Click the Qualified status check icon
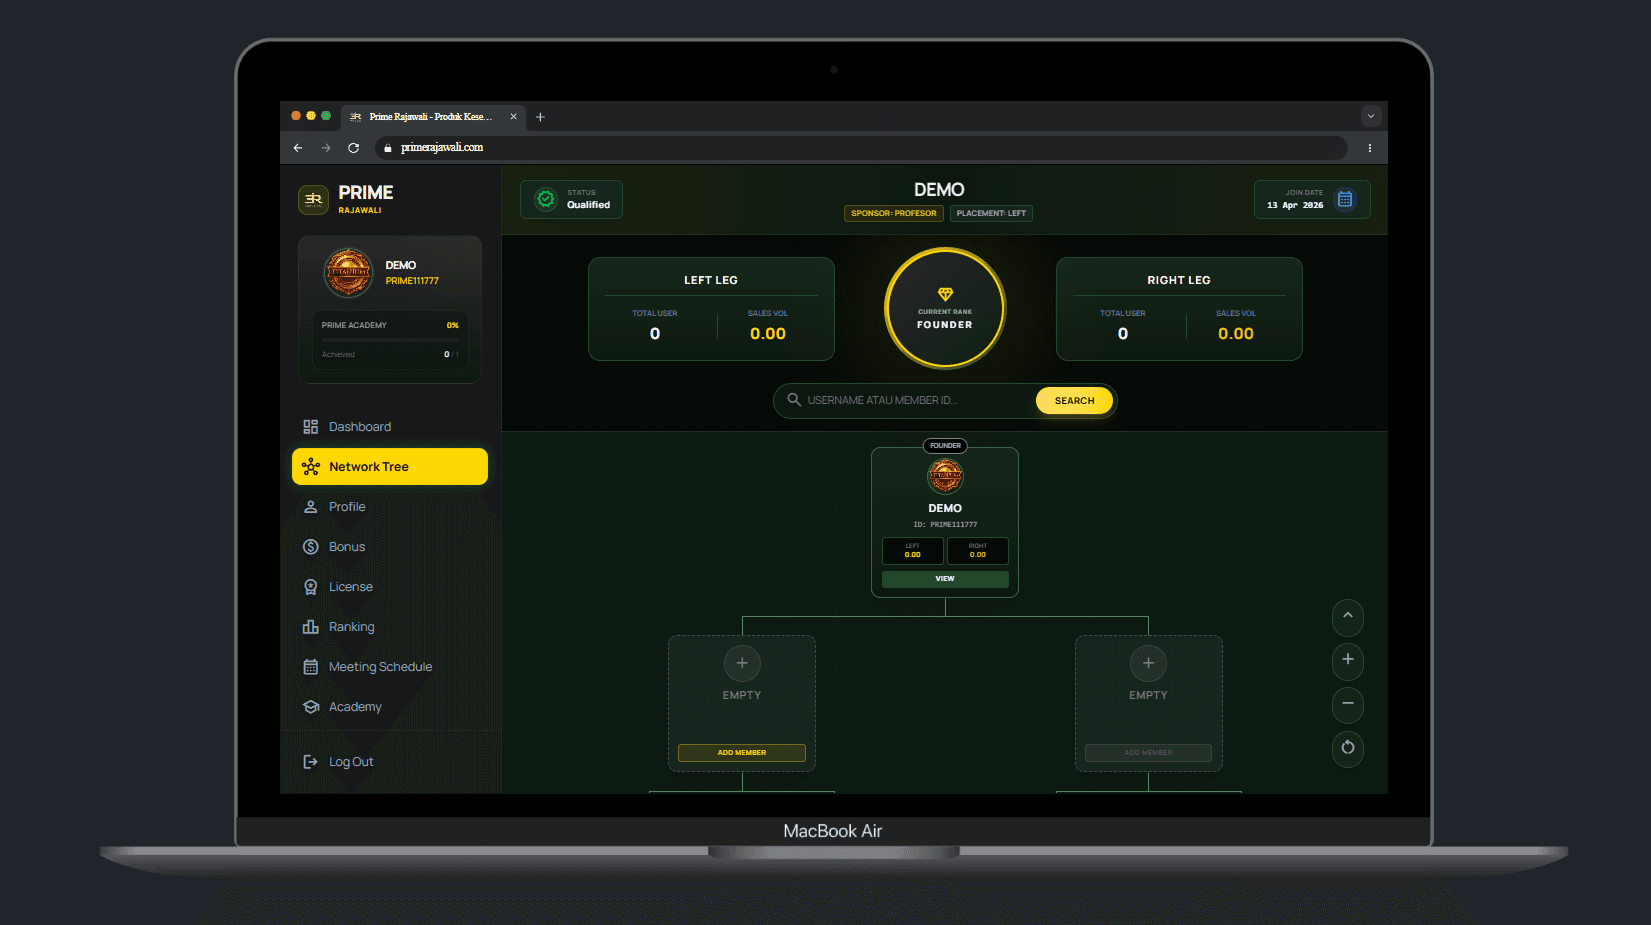The image size is (1651, 925). click(546, 199)
